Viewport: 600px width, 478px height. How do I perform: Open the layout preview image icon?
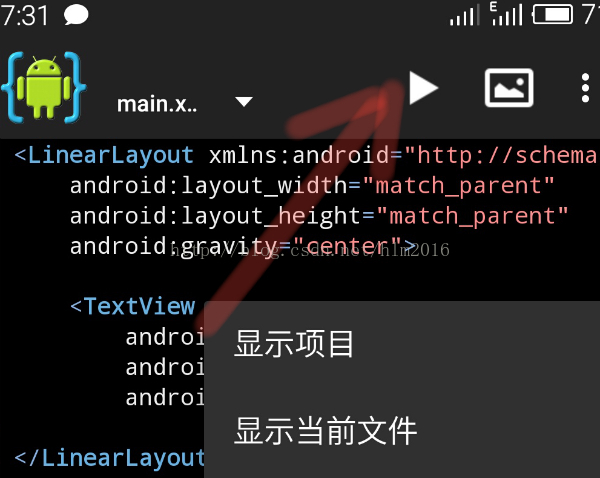[x=509, y=88]
